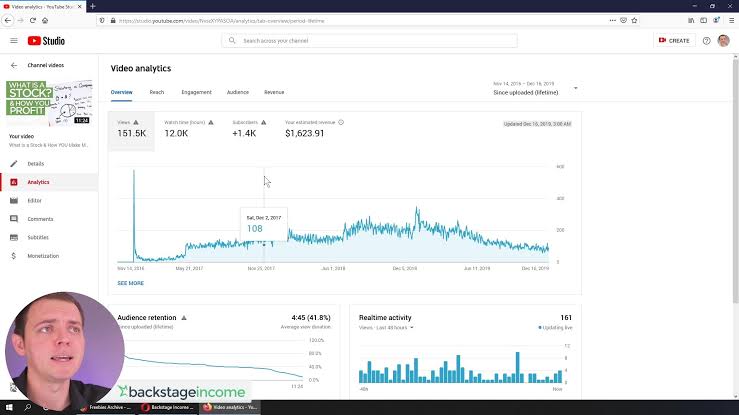The image size is (739, 415).
Task: Switch to the Revenue tab
Action: pyautogui.click(x=274, y=92)
